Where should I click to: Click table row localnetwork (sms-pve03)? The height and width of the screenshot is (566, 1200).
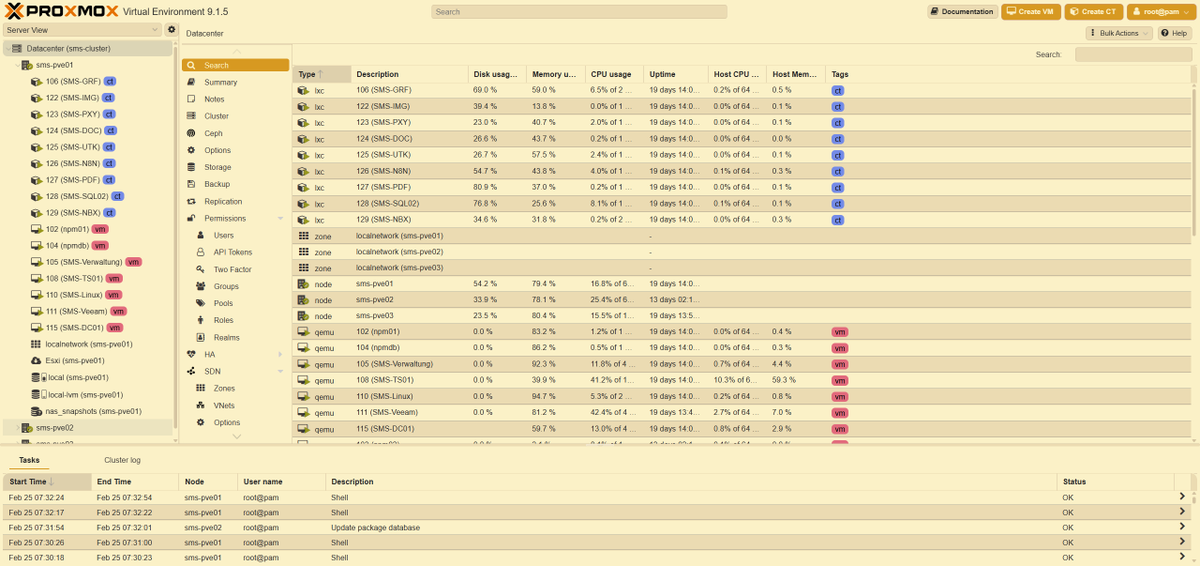[743, 268]
